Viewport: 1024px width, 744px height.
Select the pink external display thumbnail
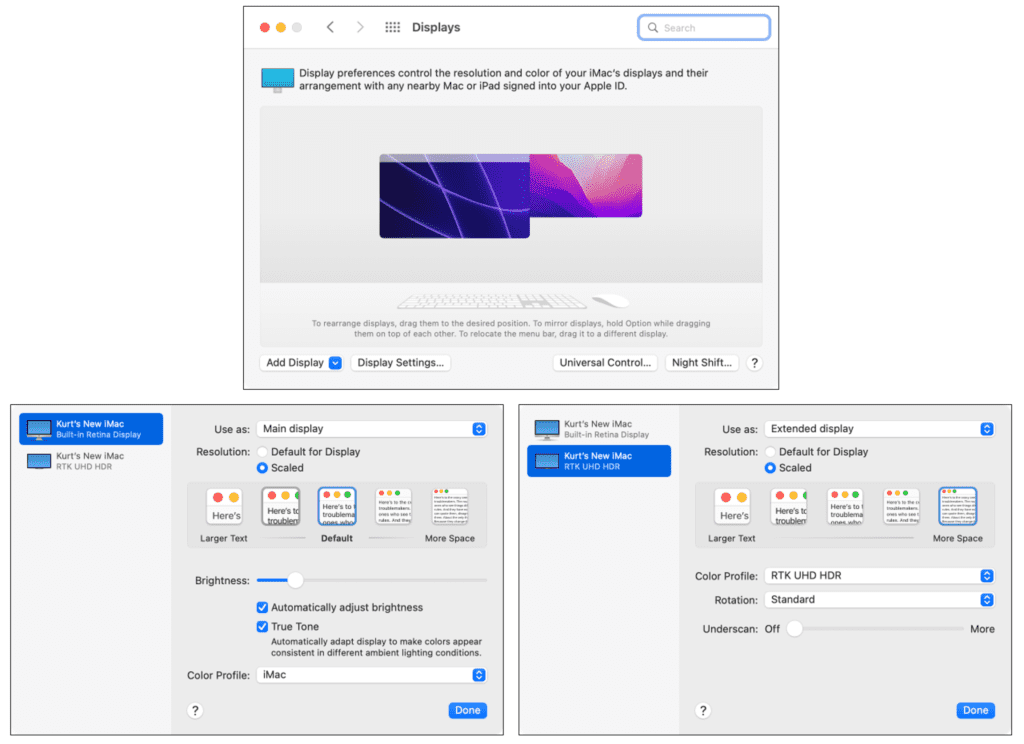tap(586, 186)
